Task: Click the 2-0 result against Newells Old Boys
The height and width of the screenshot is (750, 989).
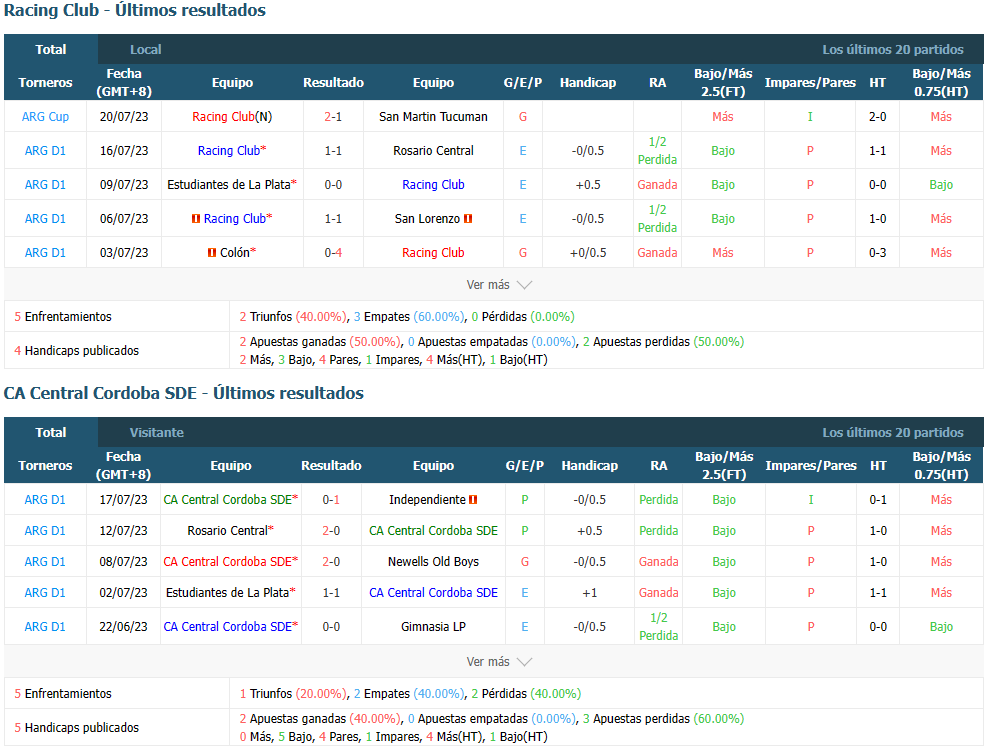Action: 331,561
